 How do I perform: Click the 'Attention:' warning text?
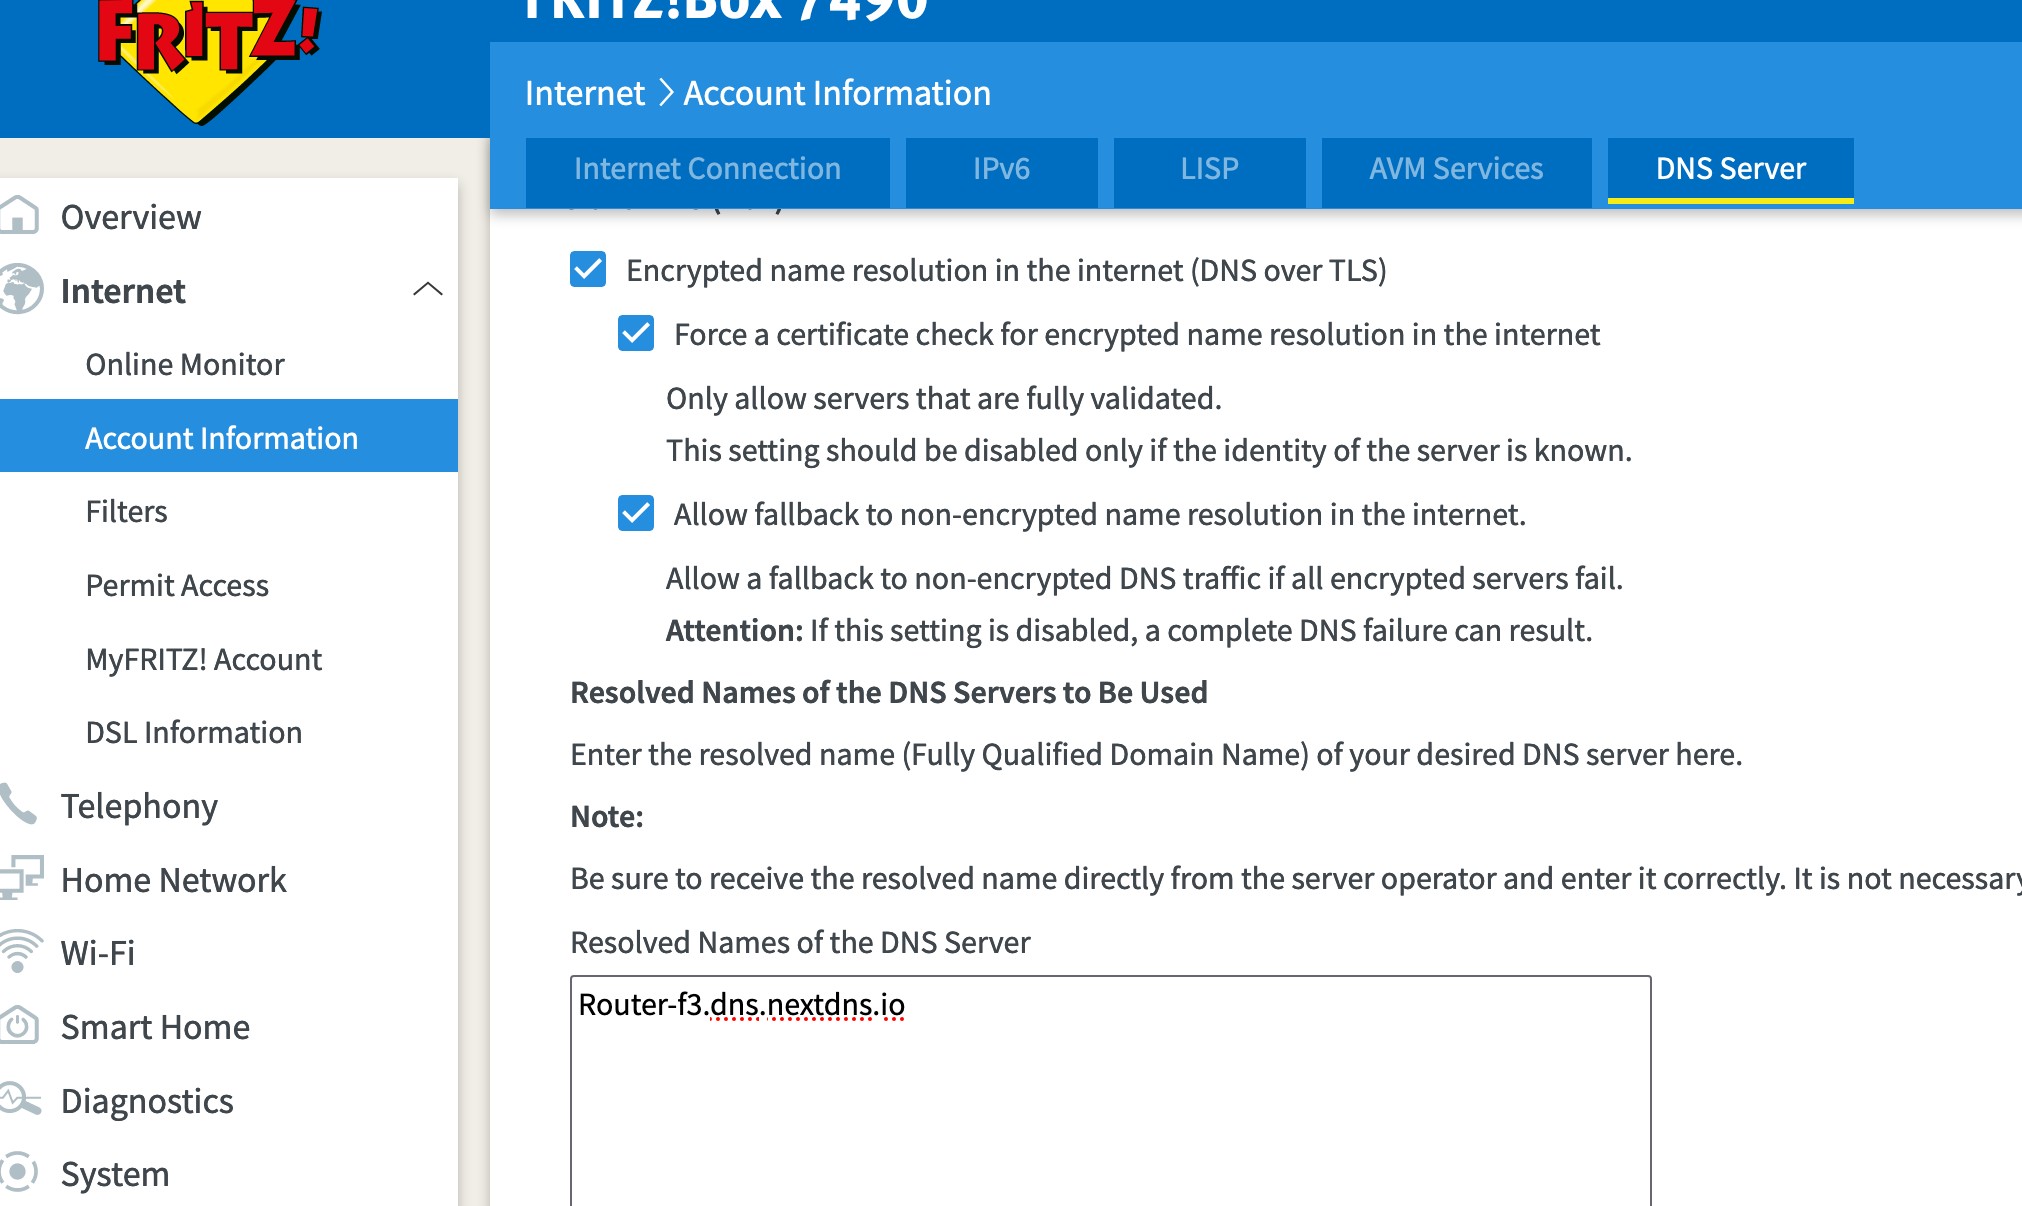[x=734, y=630]
